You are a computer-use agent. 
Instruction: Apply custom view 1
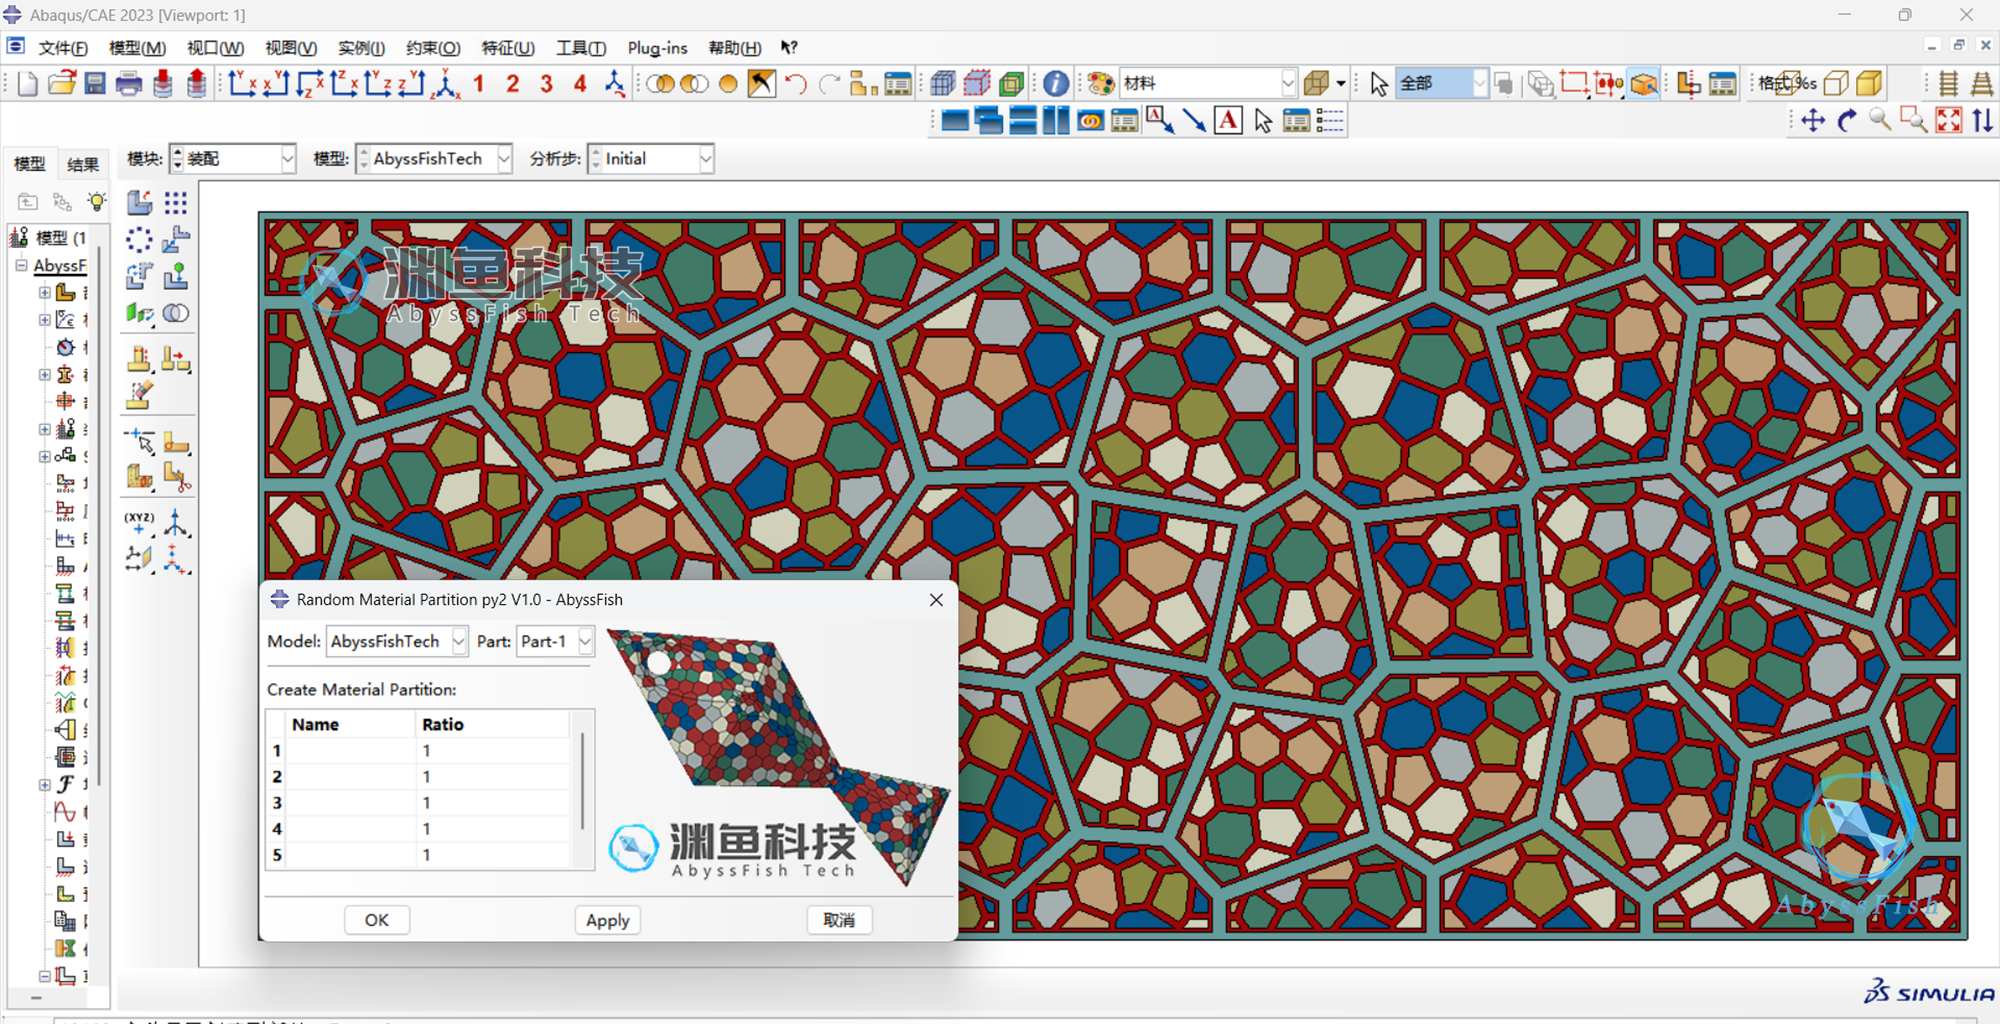(479, 84)
